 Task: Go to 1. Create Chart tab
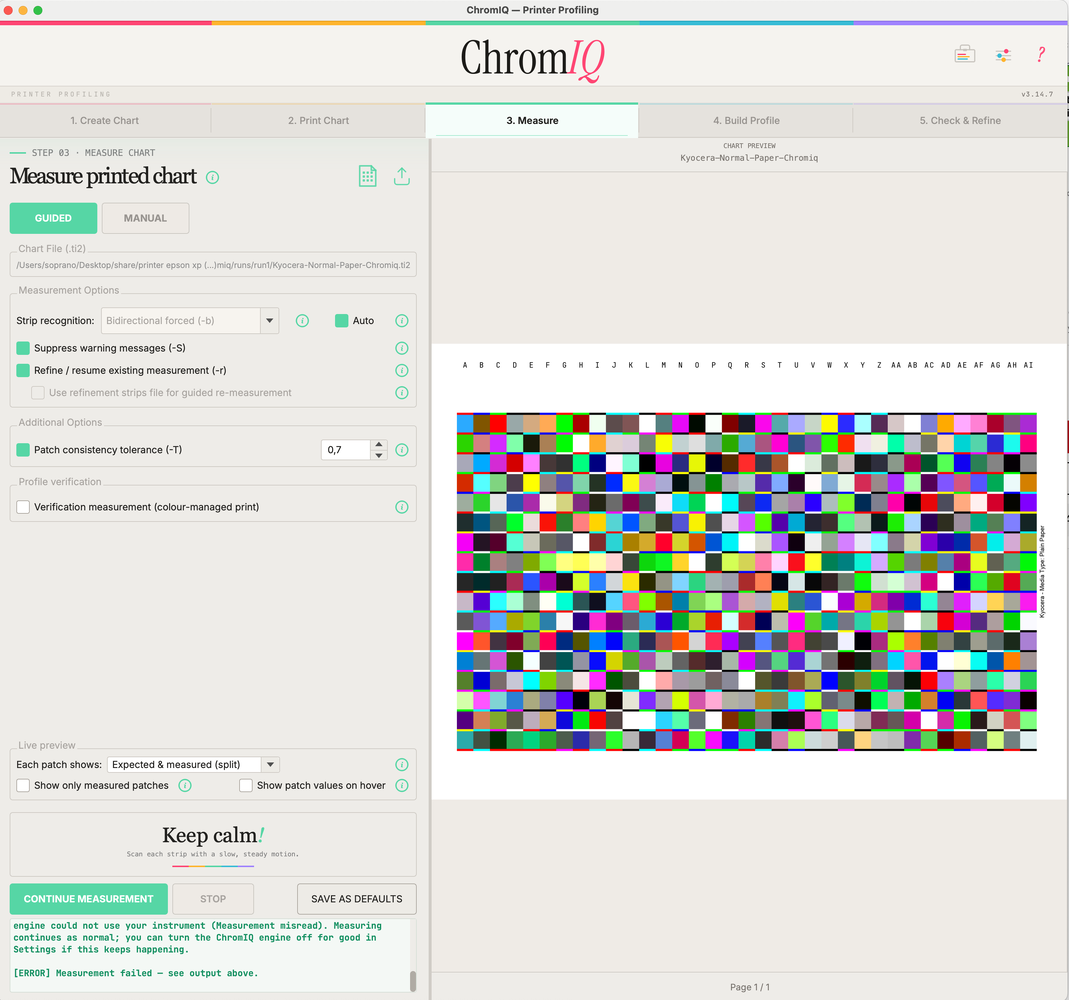point(105,121)
